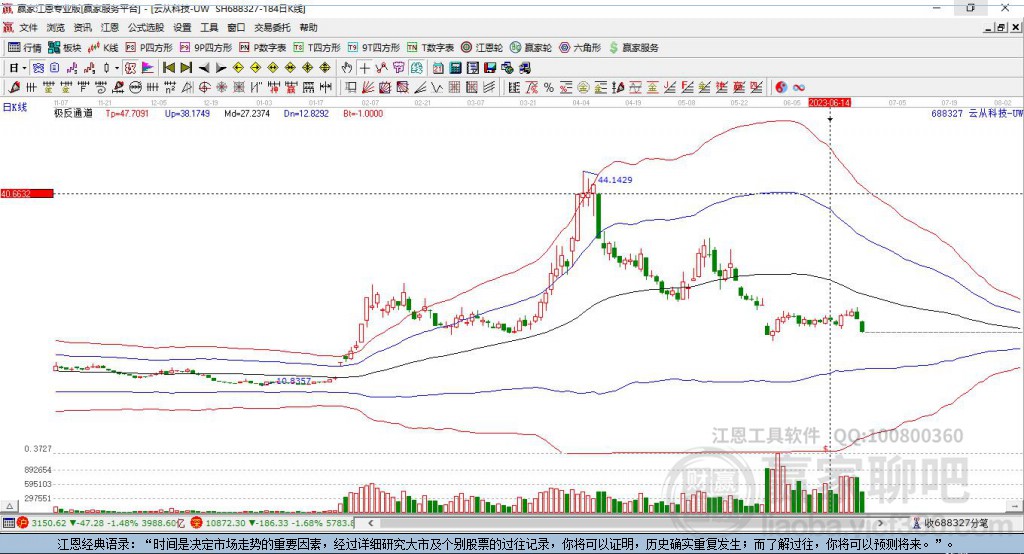The image size is (1024, 554).
Task: Click the percent % line tool
Action: 549,87
